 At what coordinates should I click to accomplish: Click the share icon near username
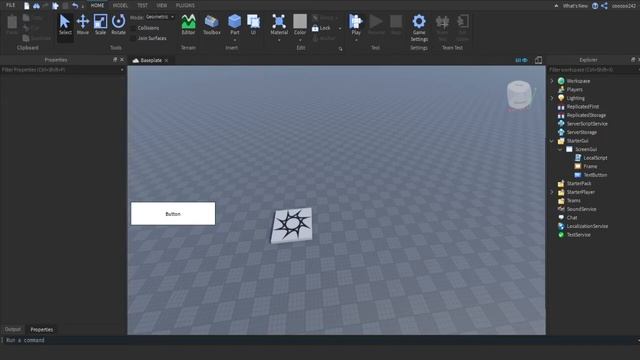(x=604, y=6)
